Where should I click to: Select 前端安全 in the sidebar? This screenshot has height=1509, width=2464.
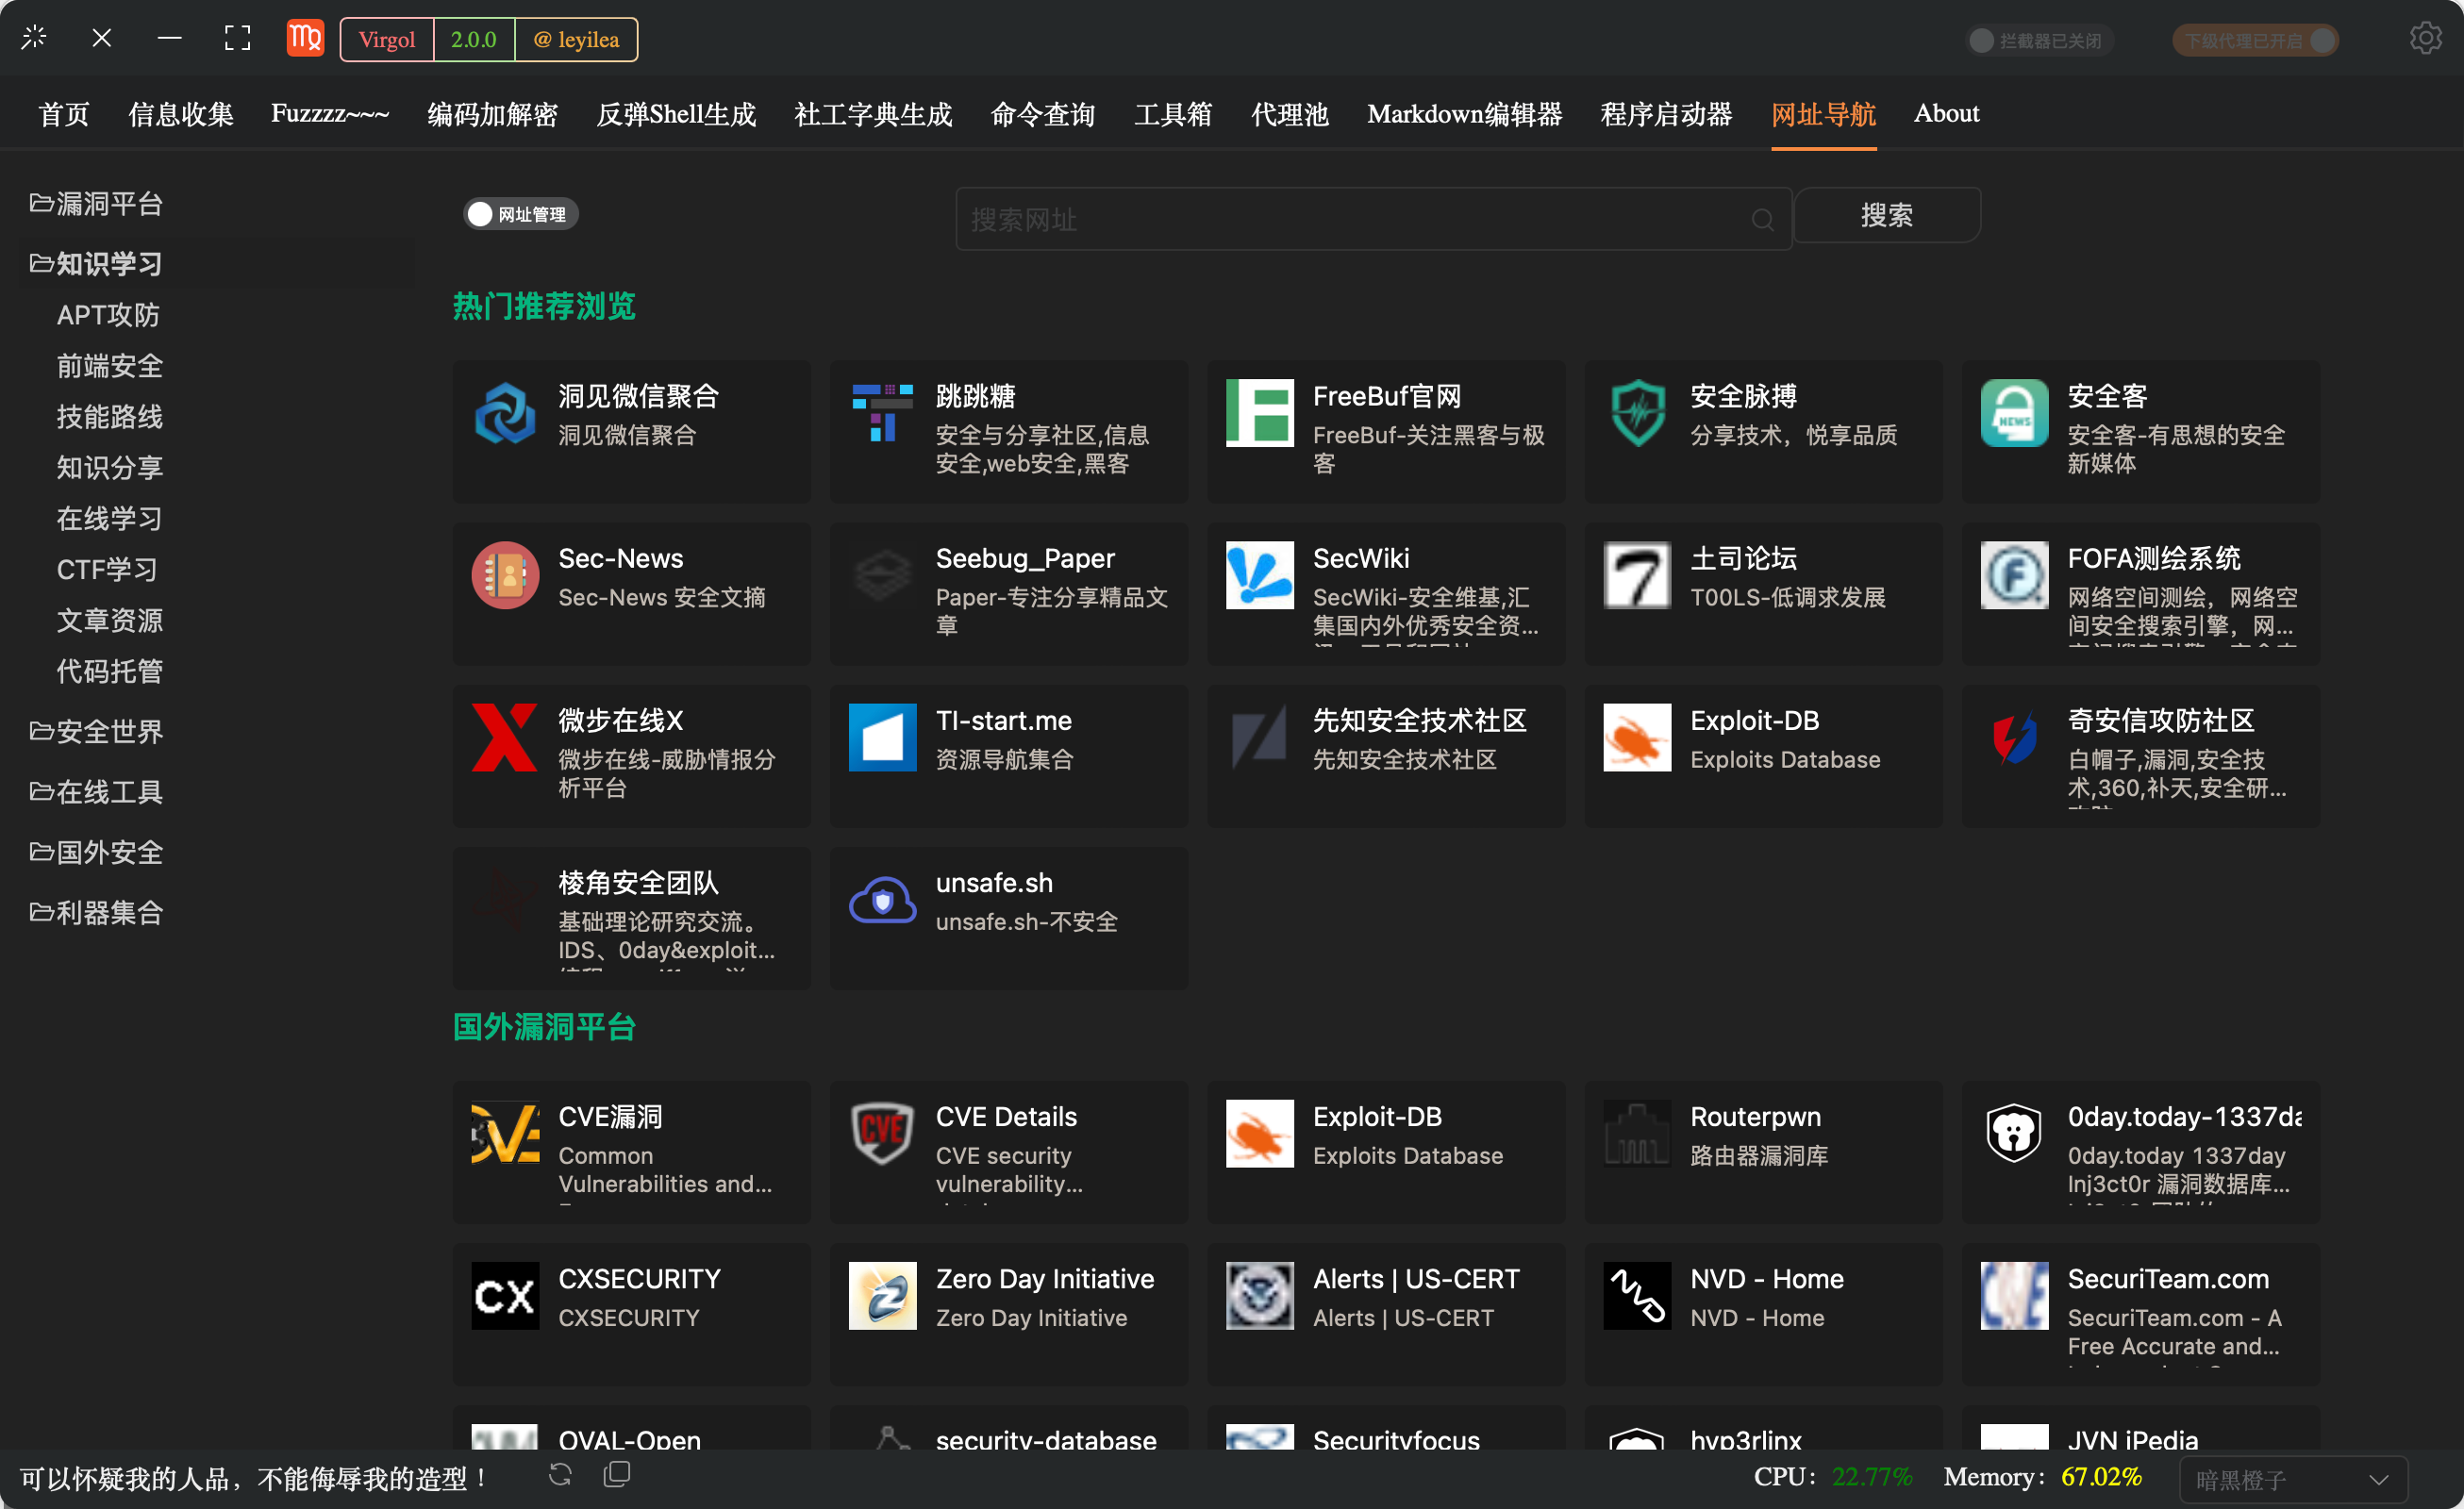click(x=109, y=366)
